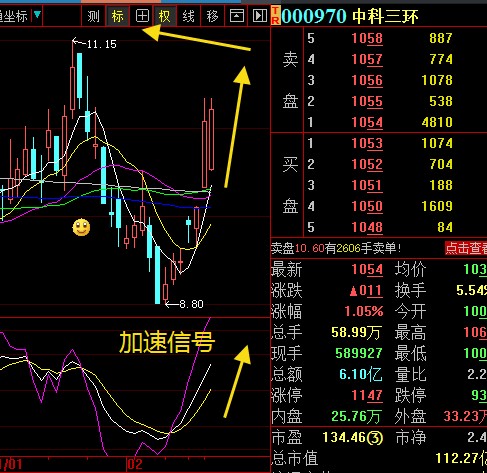Click the 卖盘10.60 sell order alert text
This screenshot has width=487, height=473.
coord(336,248)
